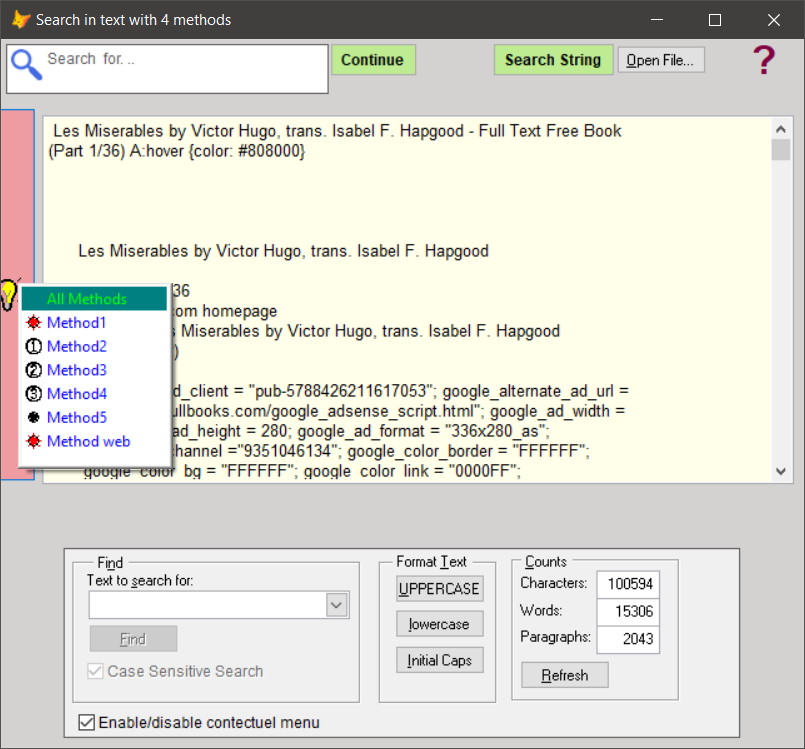Click the red star icon beside Method web
This screenshot has height=749, width=805.
click(x=33, y=441)
